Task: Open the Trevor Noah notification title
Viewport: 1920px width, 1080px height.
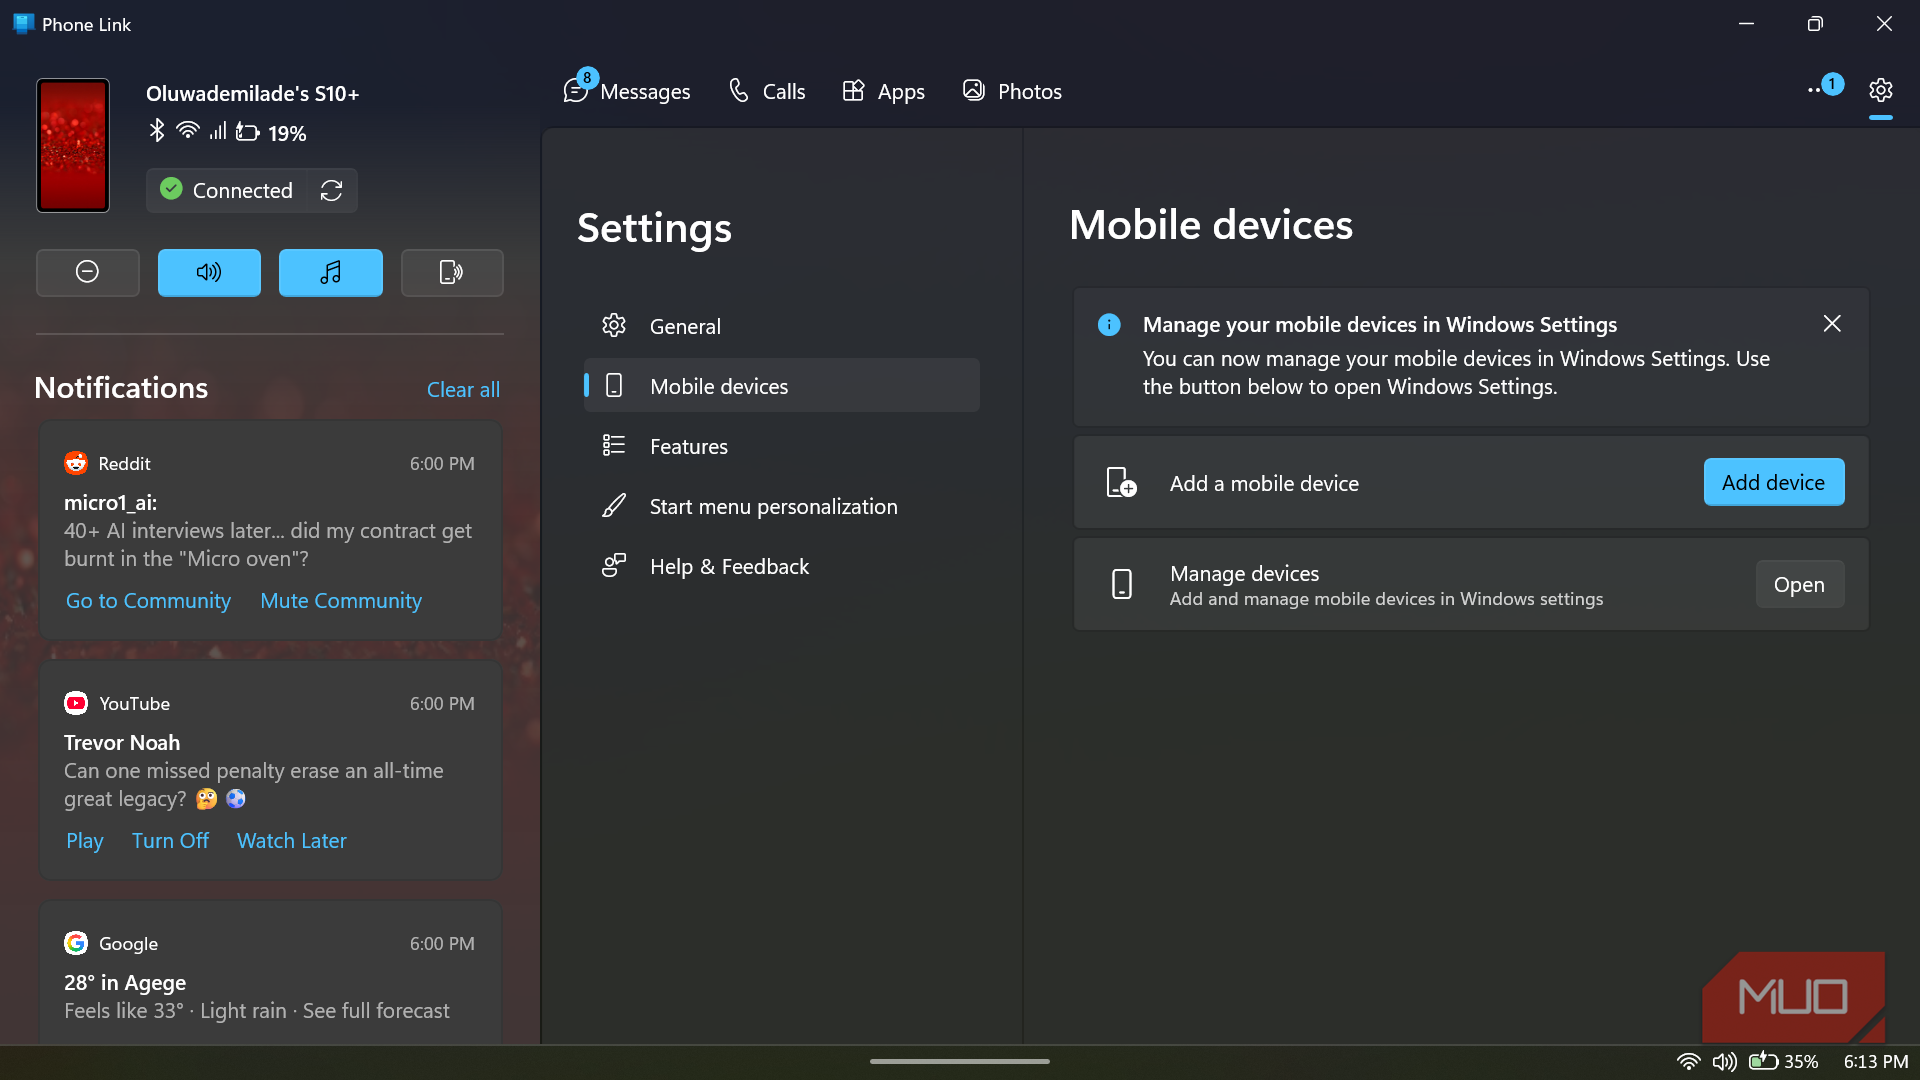Action: point(122,742)
